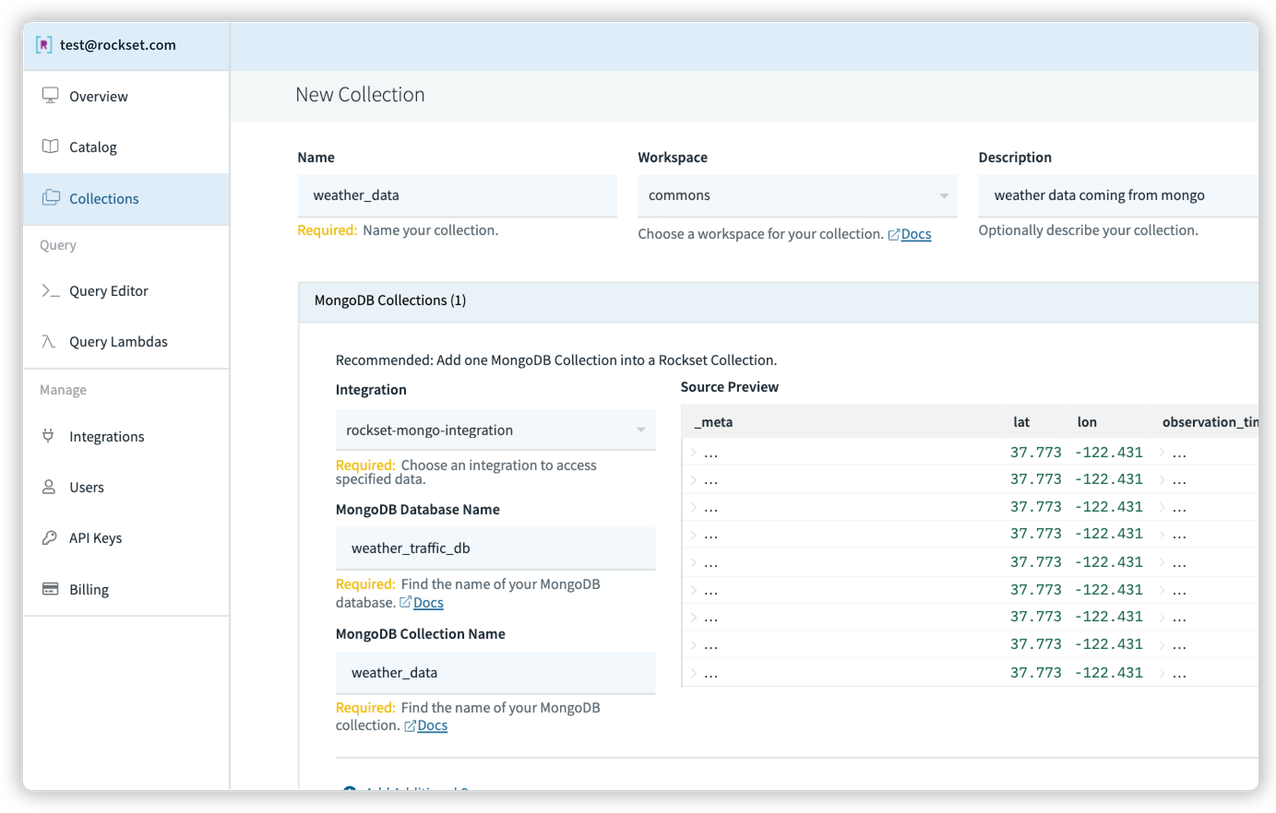Open Docs link under MongoDB Collection Name
This screenshot has width=1276, height=813.
pyautogui.click(x=431, y=726)
